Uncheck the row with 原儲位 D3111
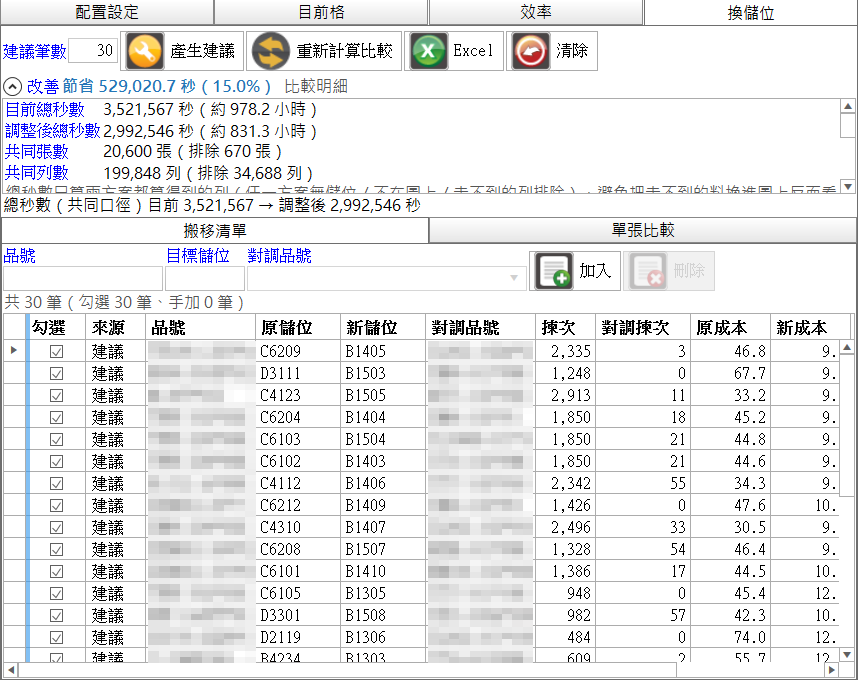The width and height of the screenshot is (858, 680). 56,373
